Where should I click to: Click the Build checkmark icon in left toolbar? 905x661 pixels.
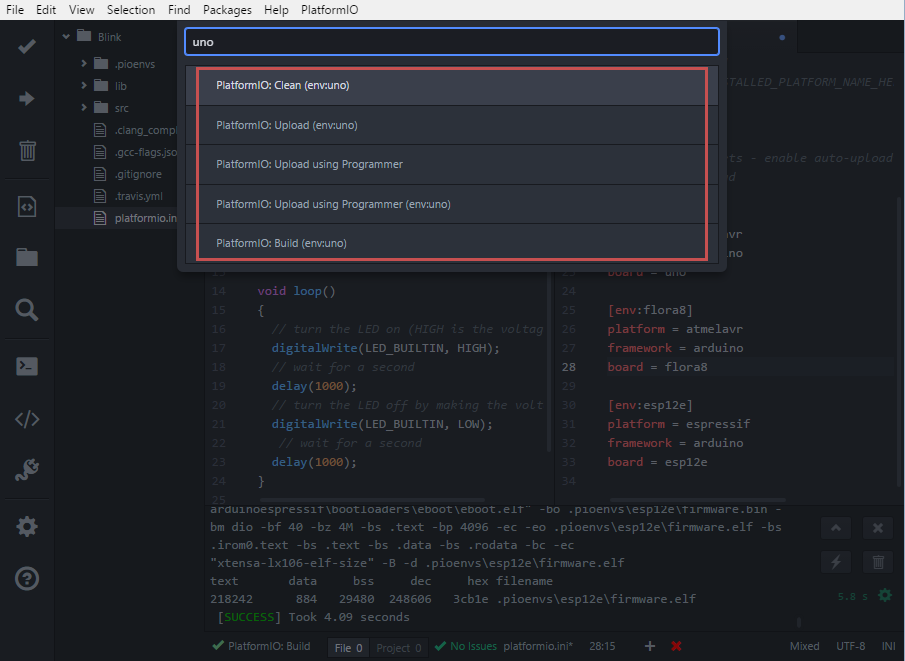[x=27, y=46]
